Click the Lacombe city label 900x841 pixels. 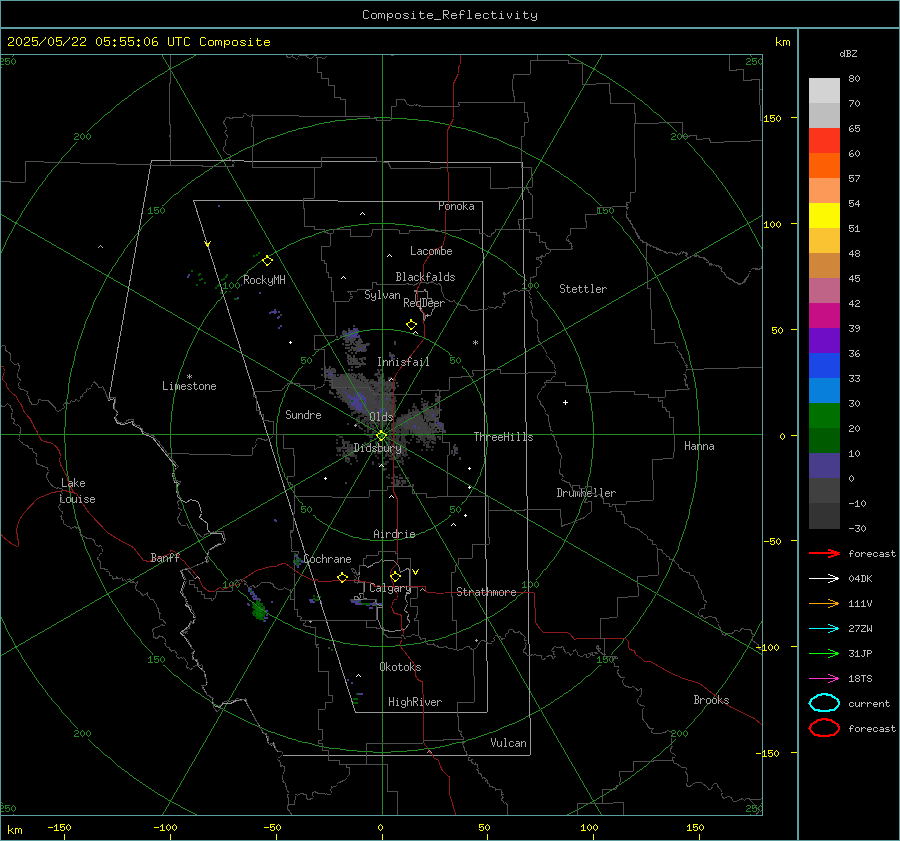(x=431, y=251)
